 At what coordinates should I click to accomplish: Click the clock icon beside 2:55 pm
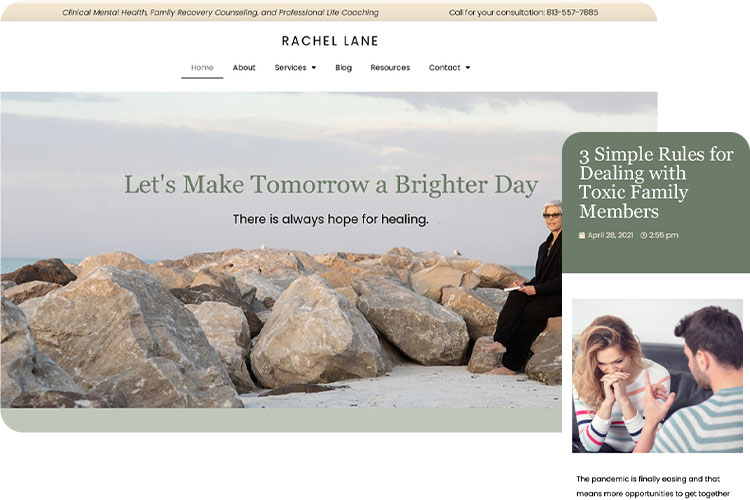pos(643,235)
